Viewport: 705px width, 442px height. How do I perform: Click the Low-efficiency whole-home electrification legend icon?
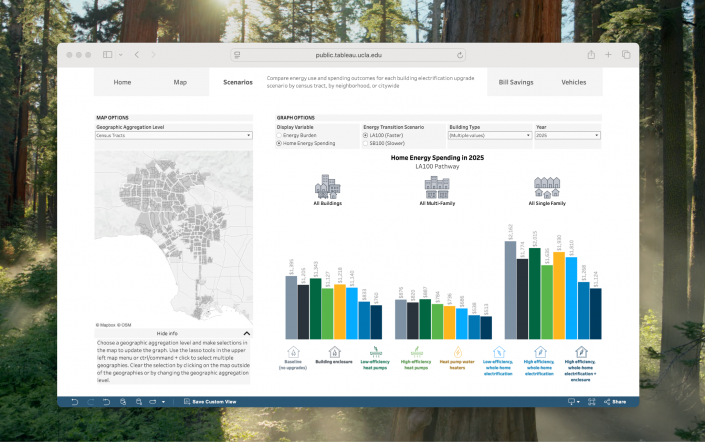[x=499, y=352]
